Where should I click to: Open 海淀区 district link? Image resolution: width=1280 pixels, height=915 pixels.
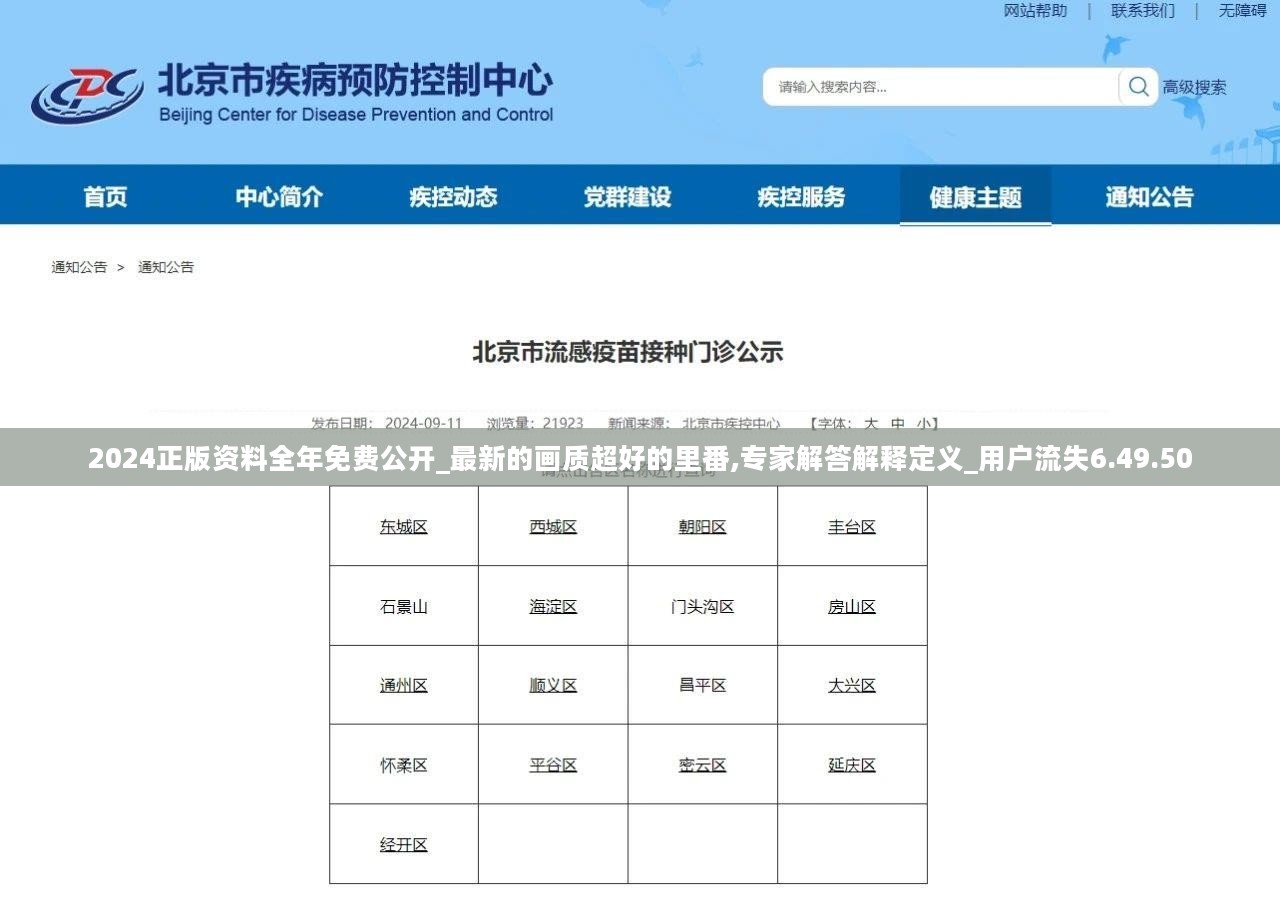click(553, 606)
